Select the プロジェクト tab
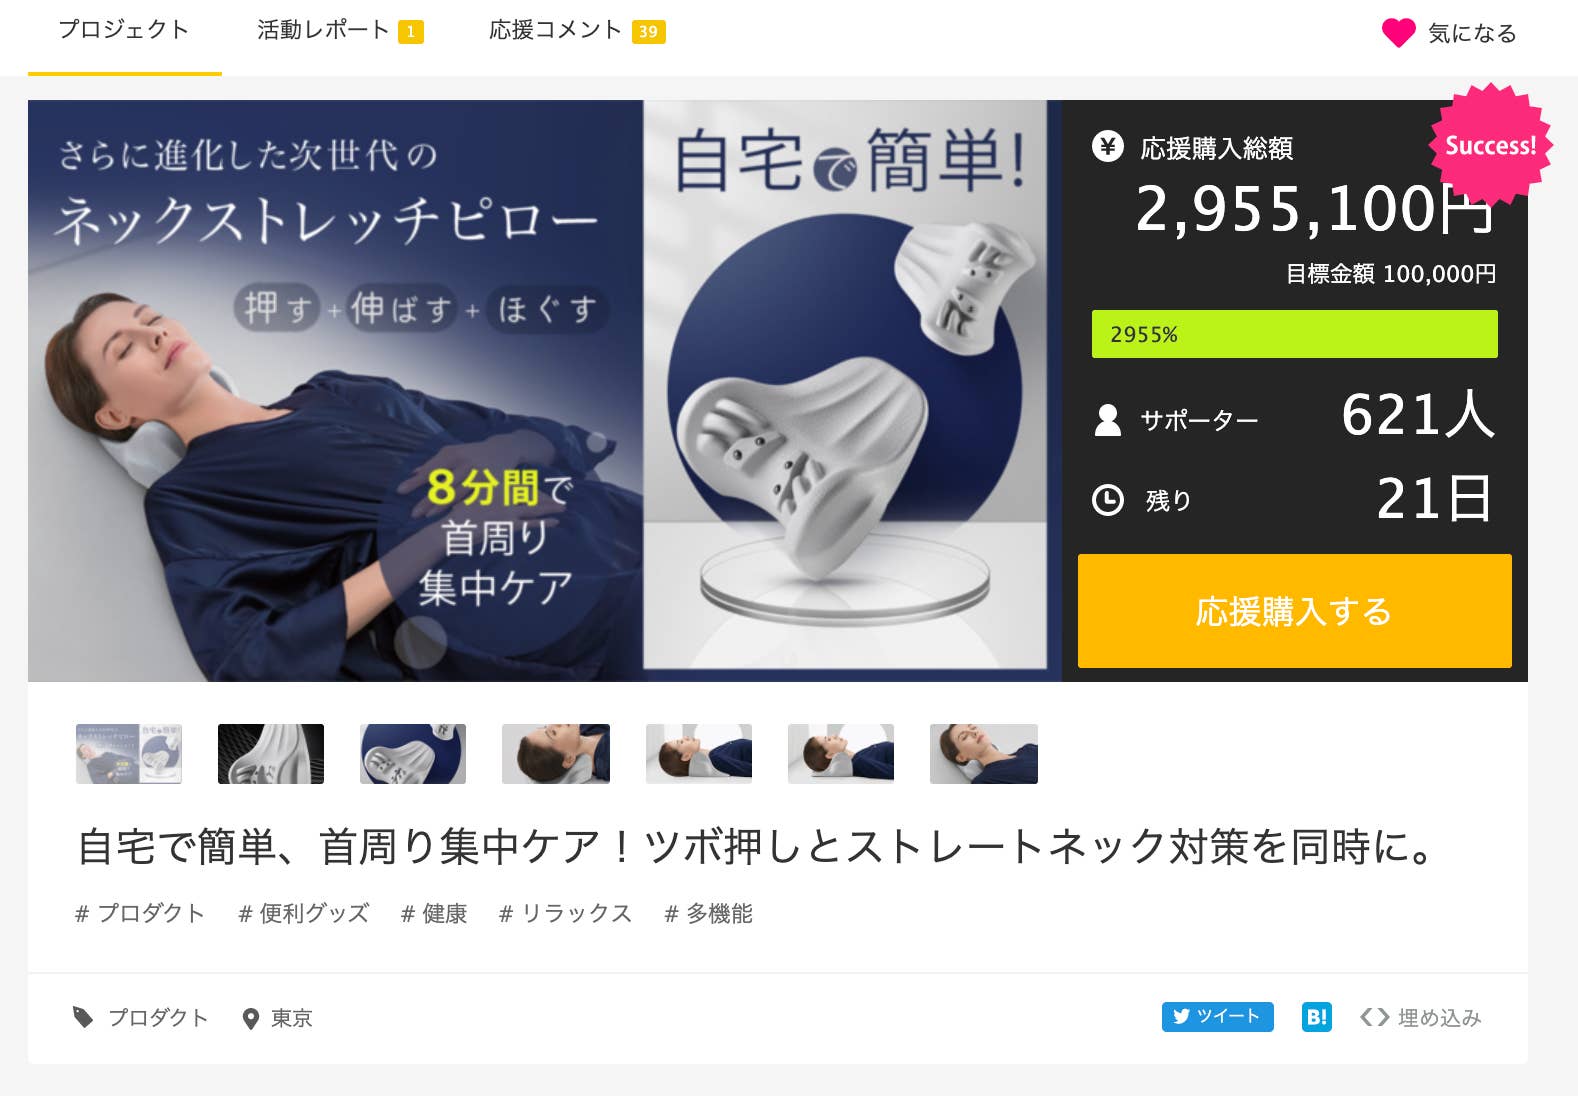The image size is (1578, 1096). point(124,29)
